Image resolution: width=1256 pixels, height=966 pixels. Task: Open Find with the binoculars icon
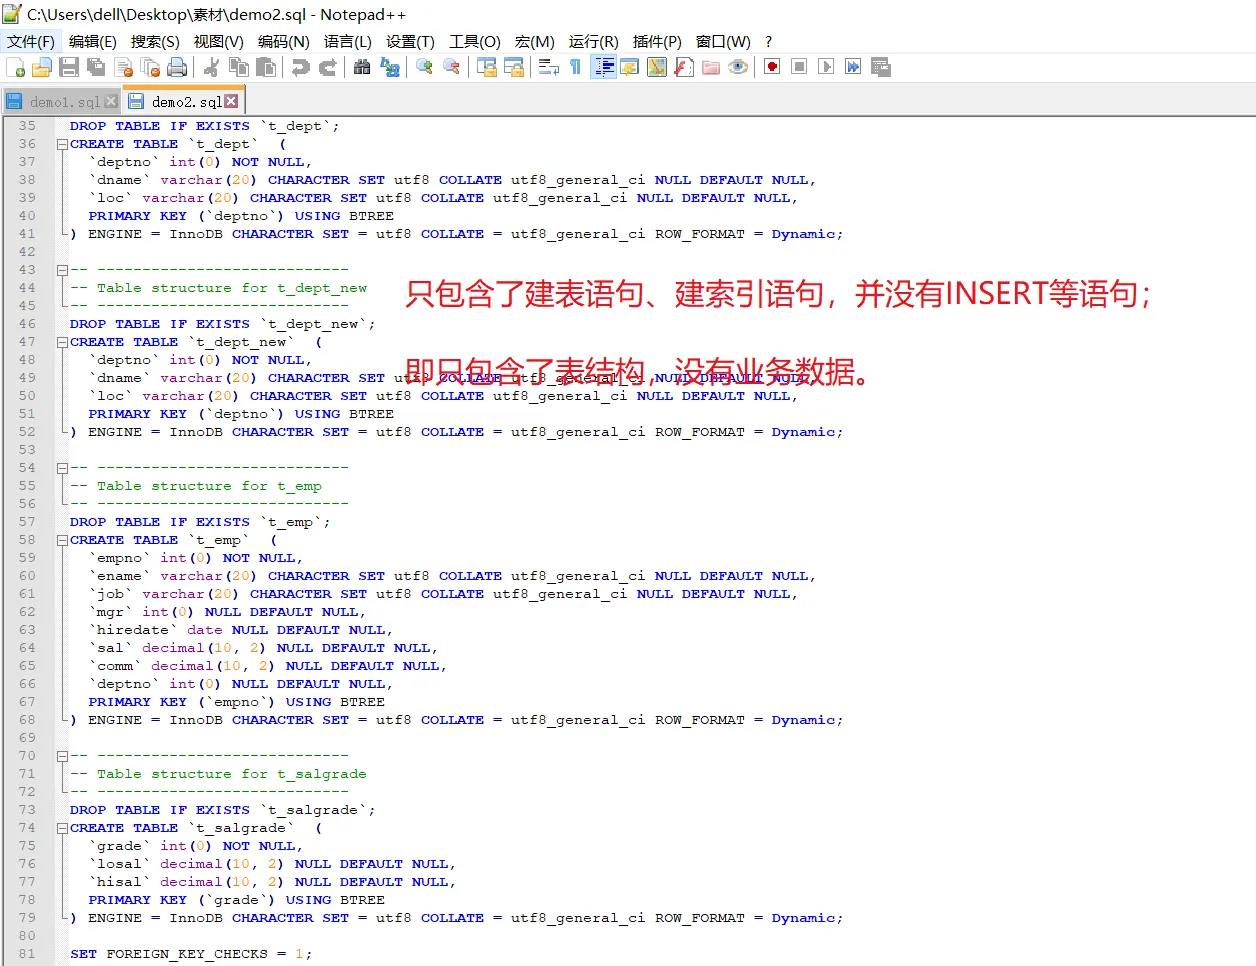point(362,67)
